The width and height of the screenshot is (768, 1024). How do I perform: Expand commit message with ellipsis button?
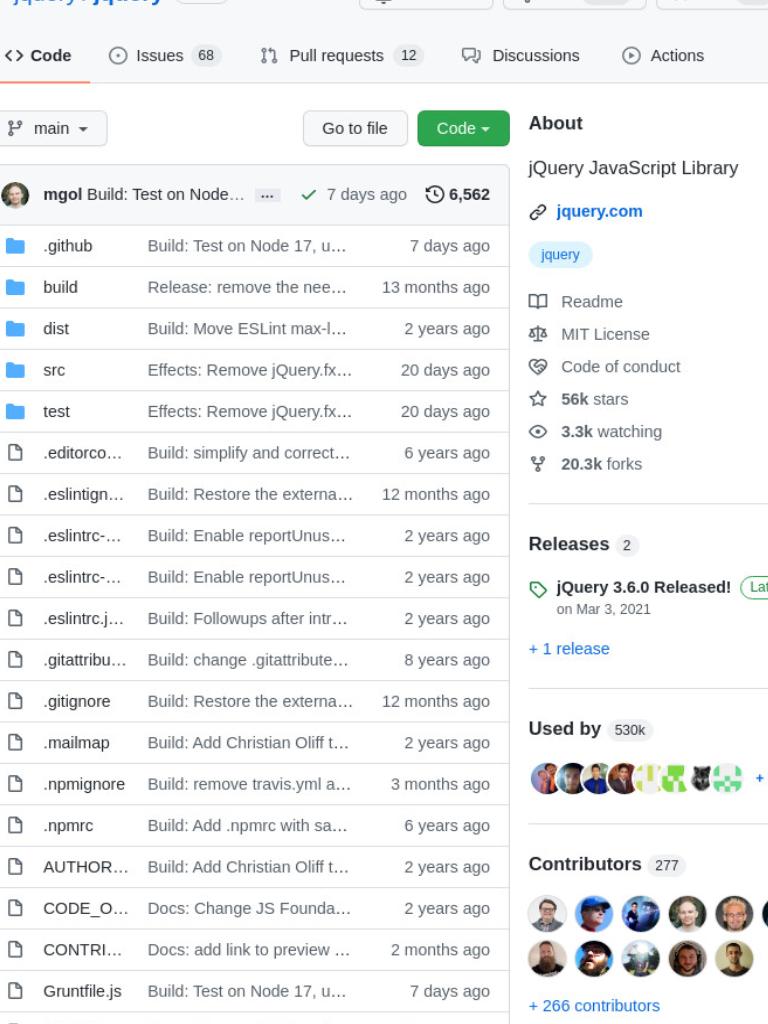(267, 195)
